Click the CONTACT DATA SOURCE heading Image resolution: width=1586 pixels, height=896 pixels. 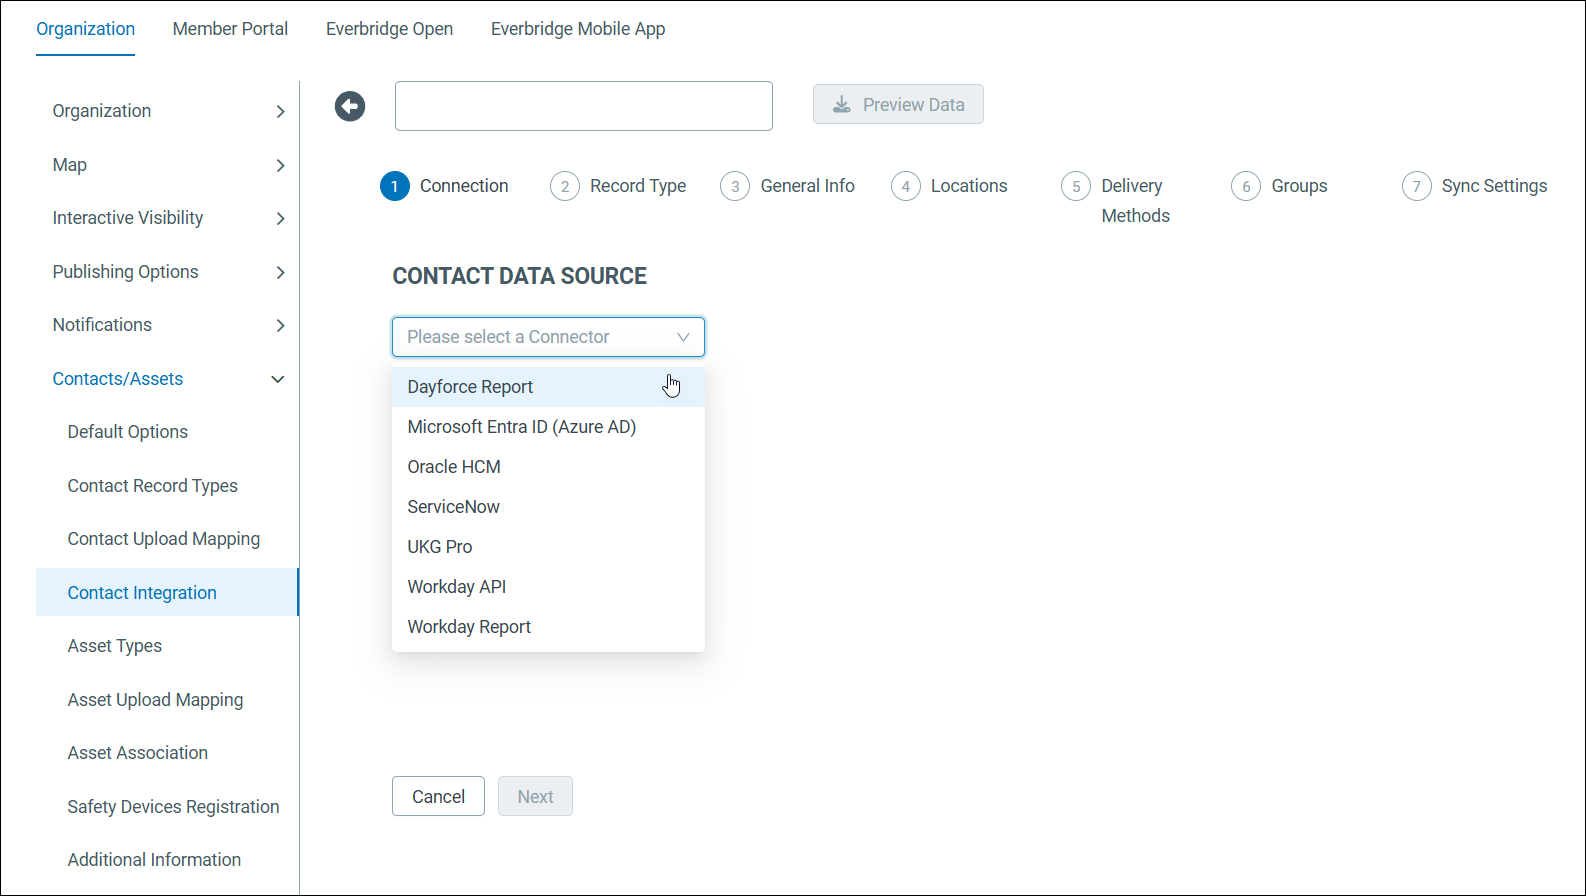520,276
